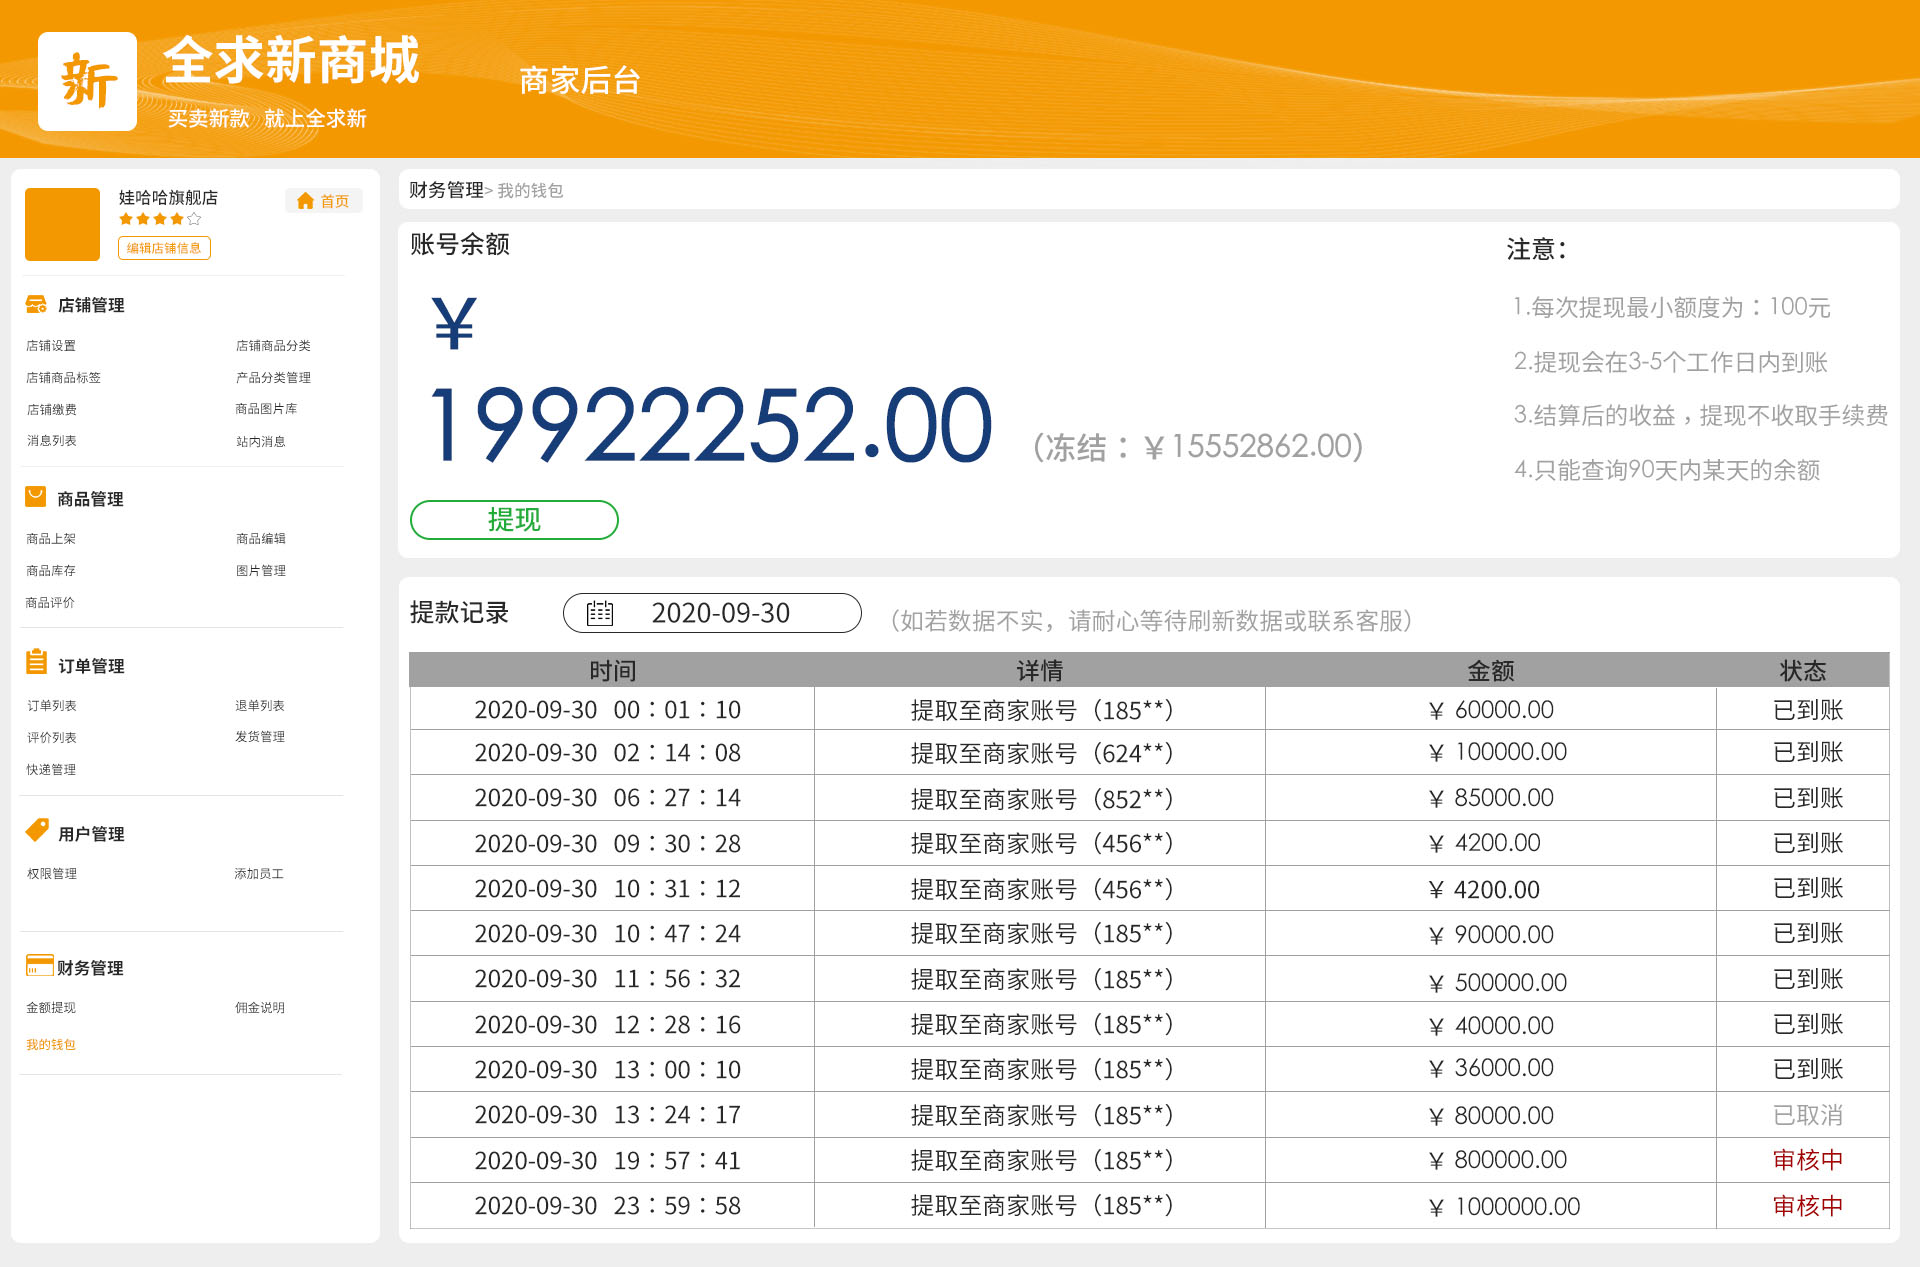1920x1267 pixels.
Task: Open 商品上架 menu item
Action: coord(51,539)
